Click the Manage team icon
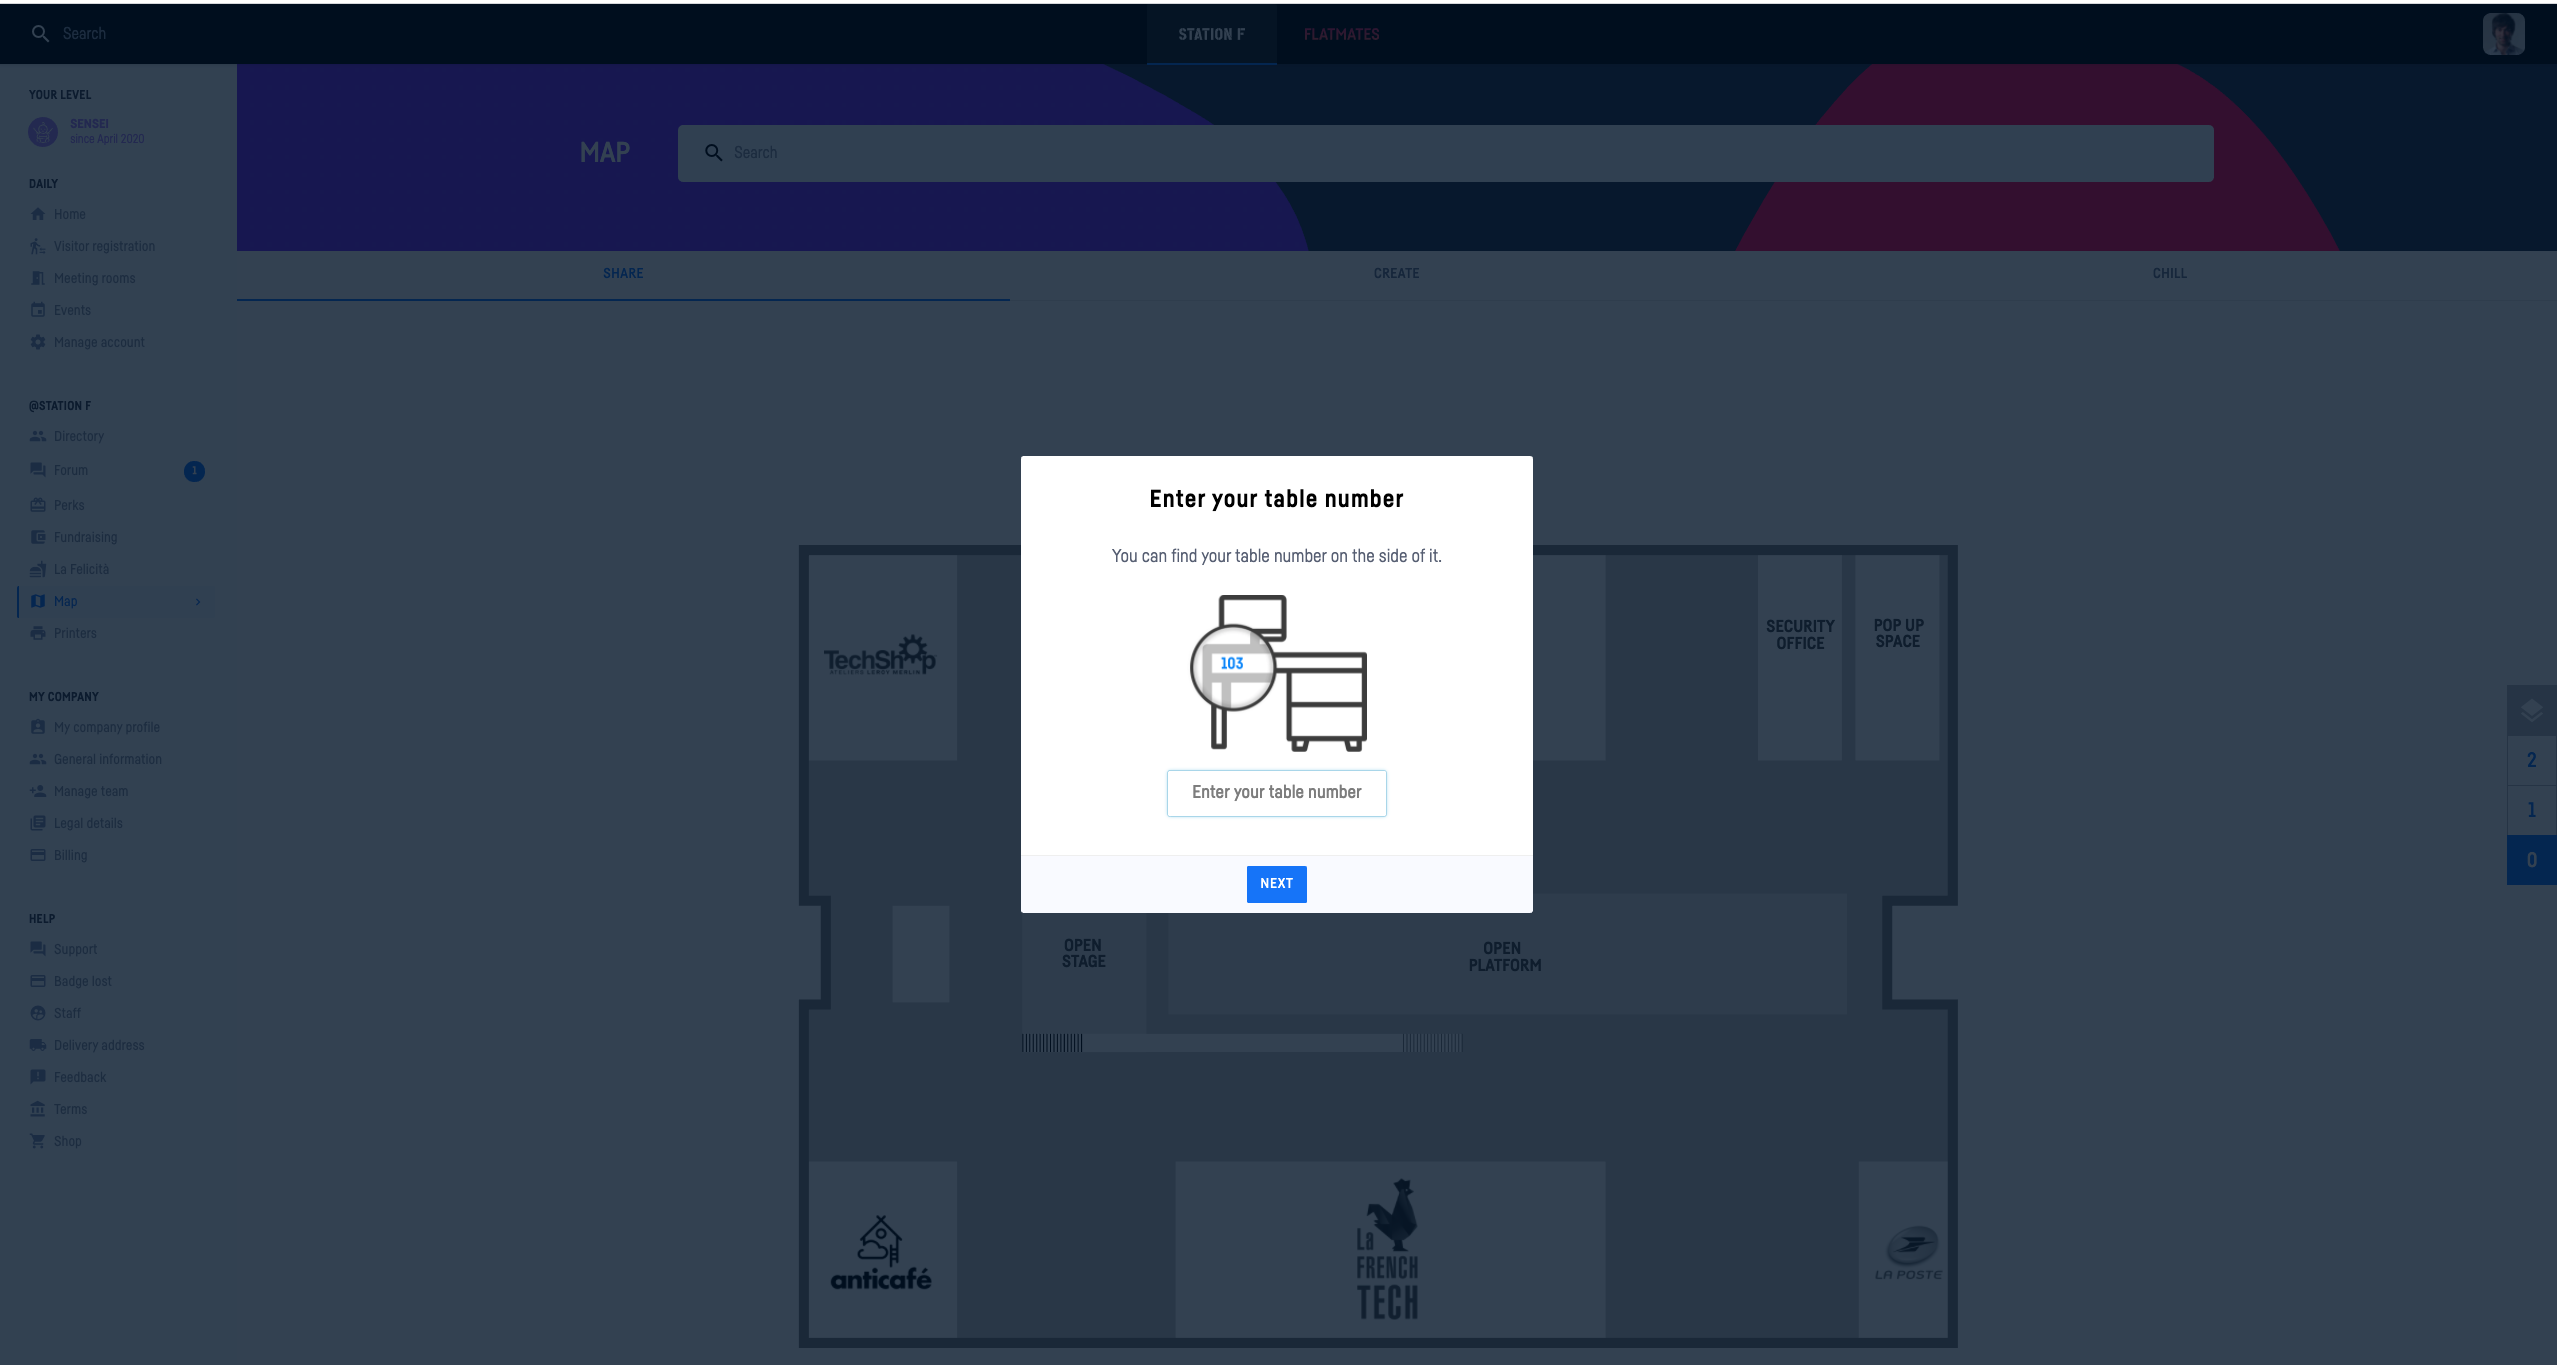2557x1365 pixels. [38, 791]
